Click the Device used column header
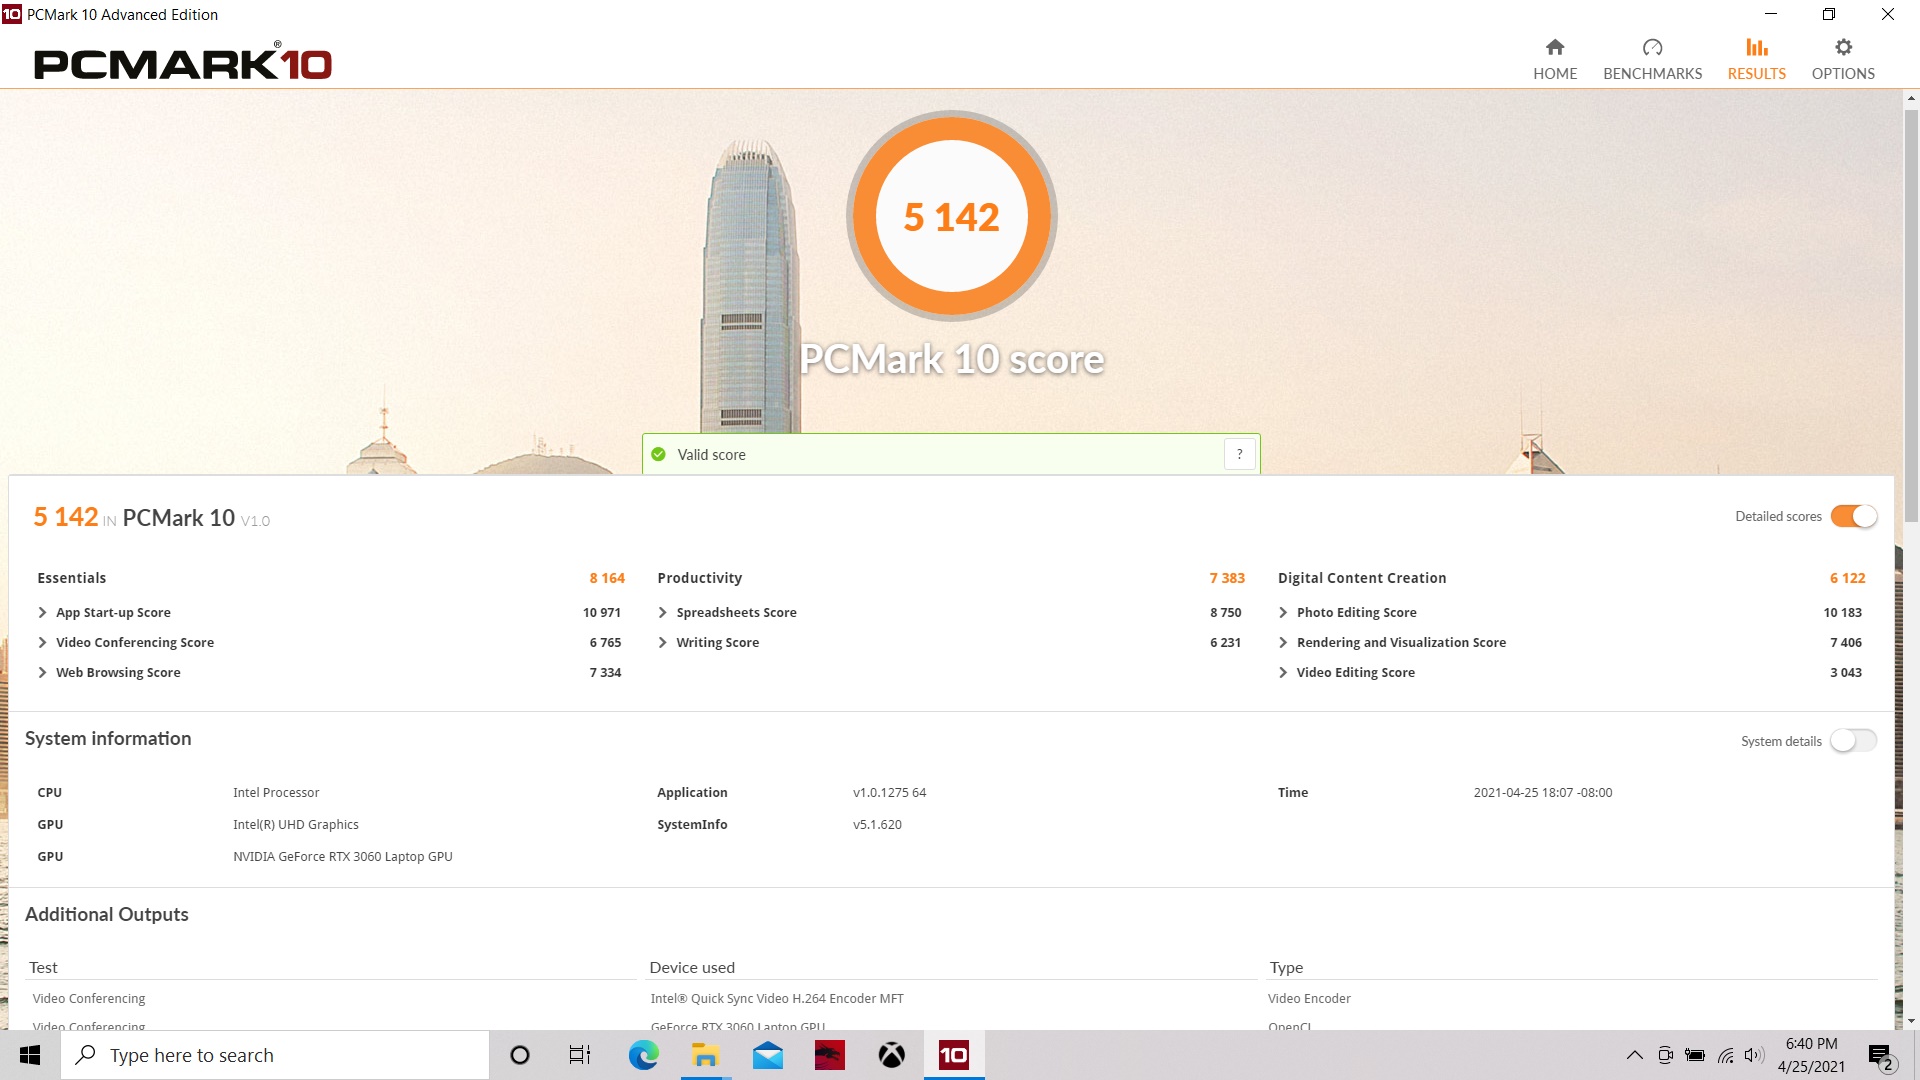 coord(692,967)
